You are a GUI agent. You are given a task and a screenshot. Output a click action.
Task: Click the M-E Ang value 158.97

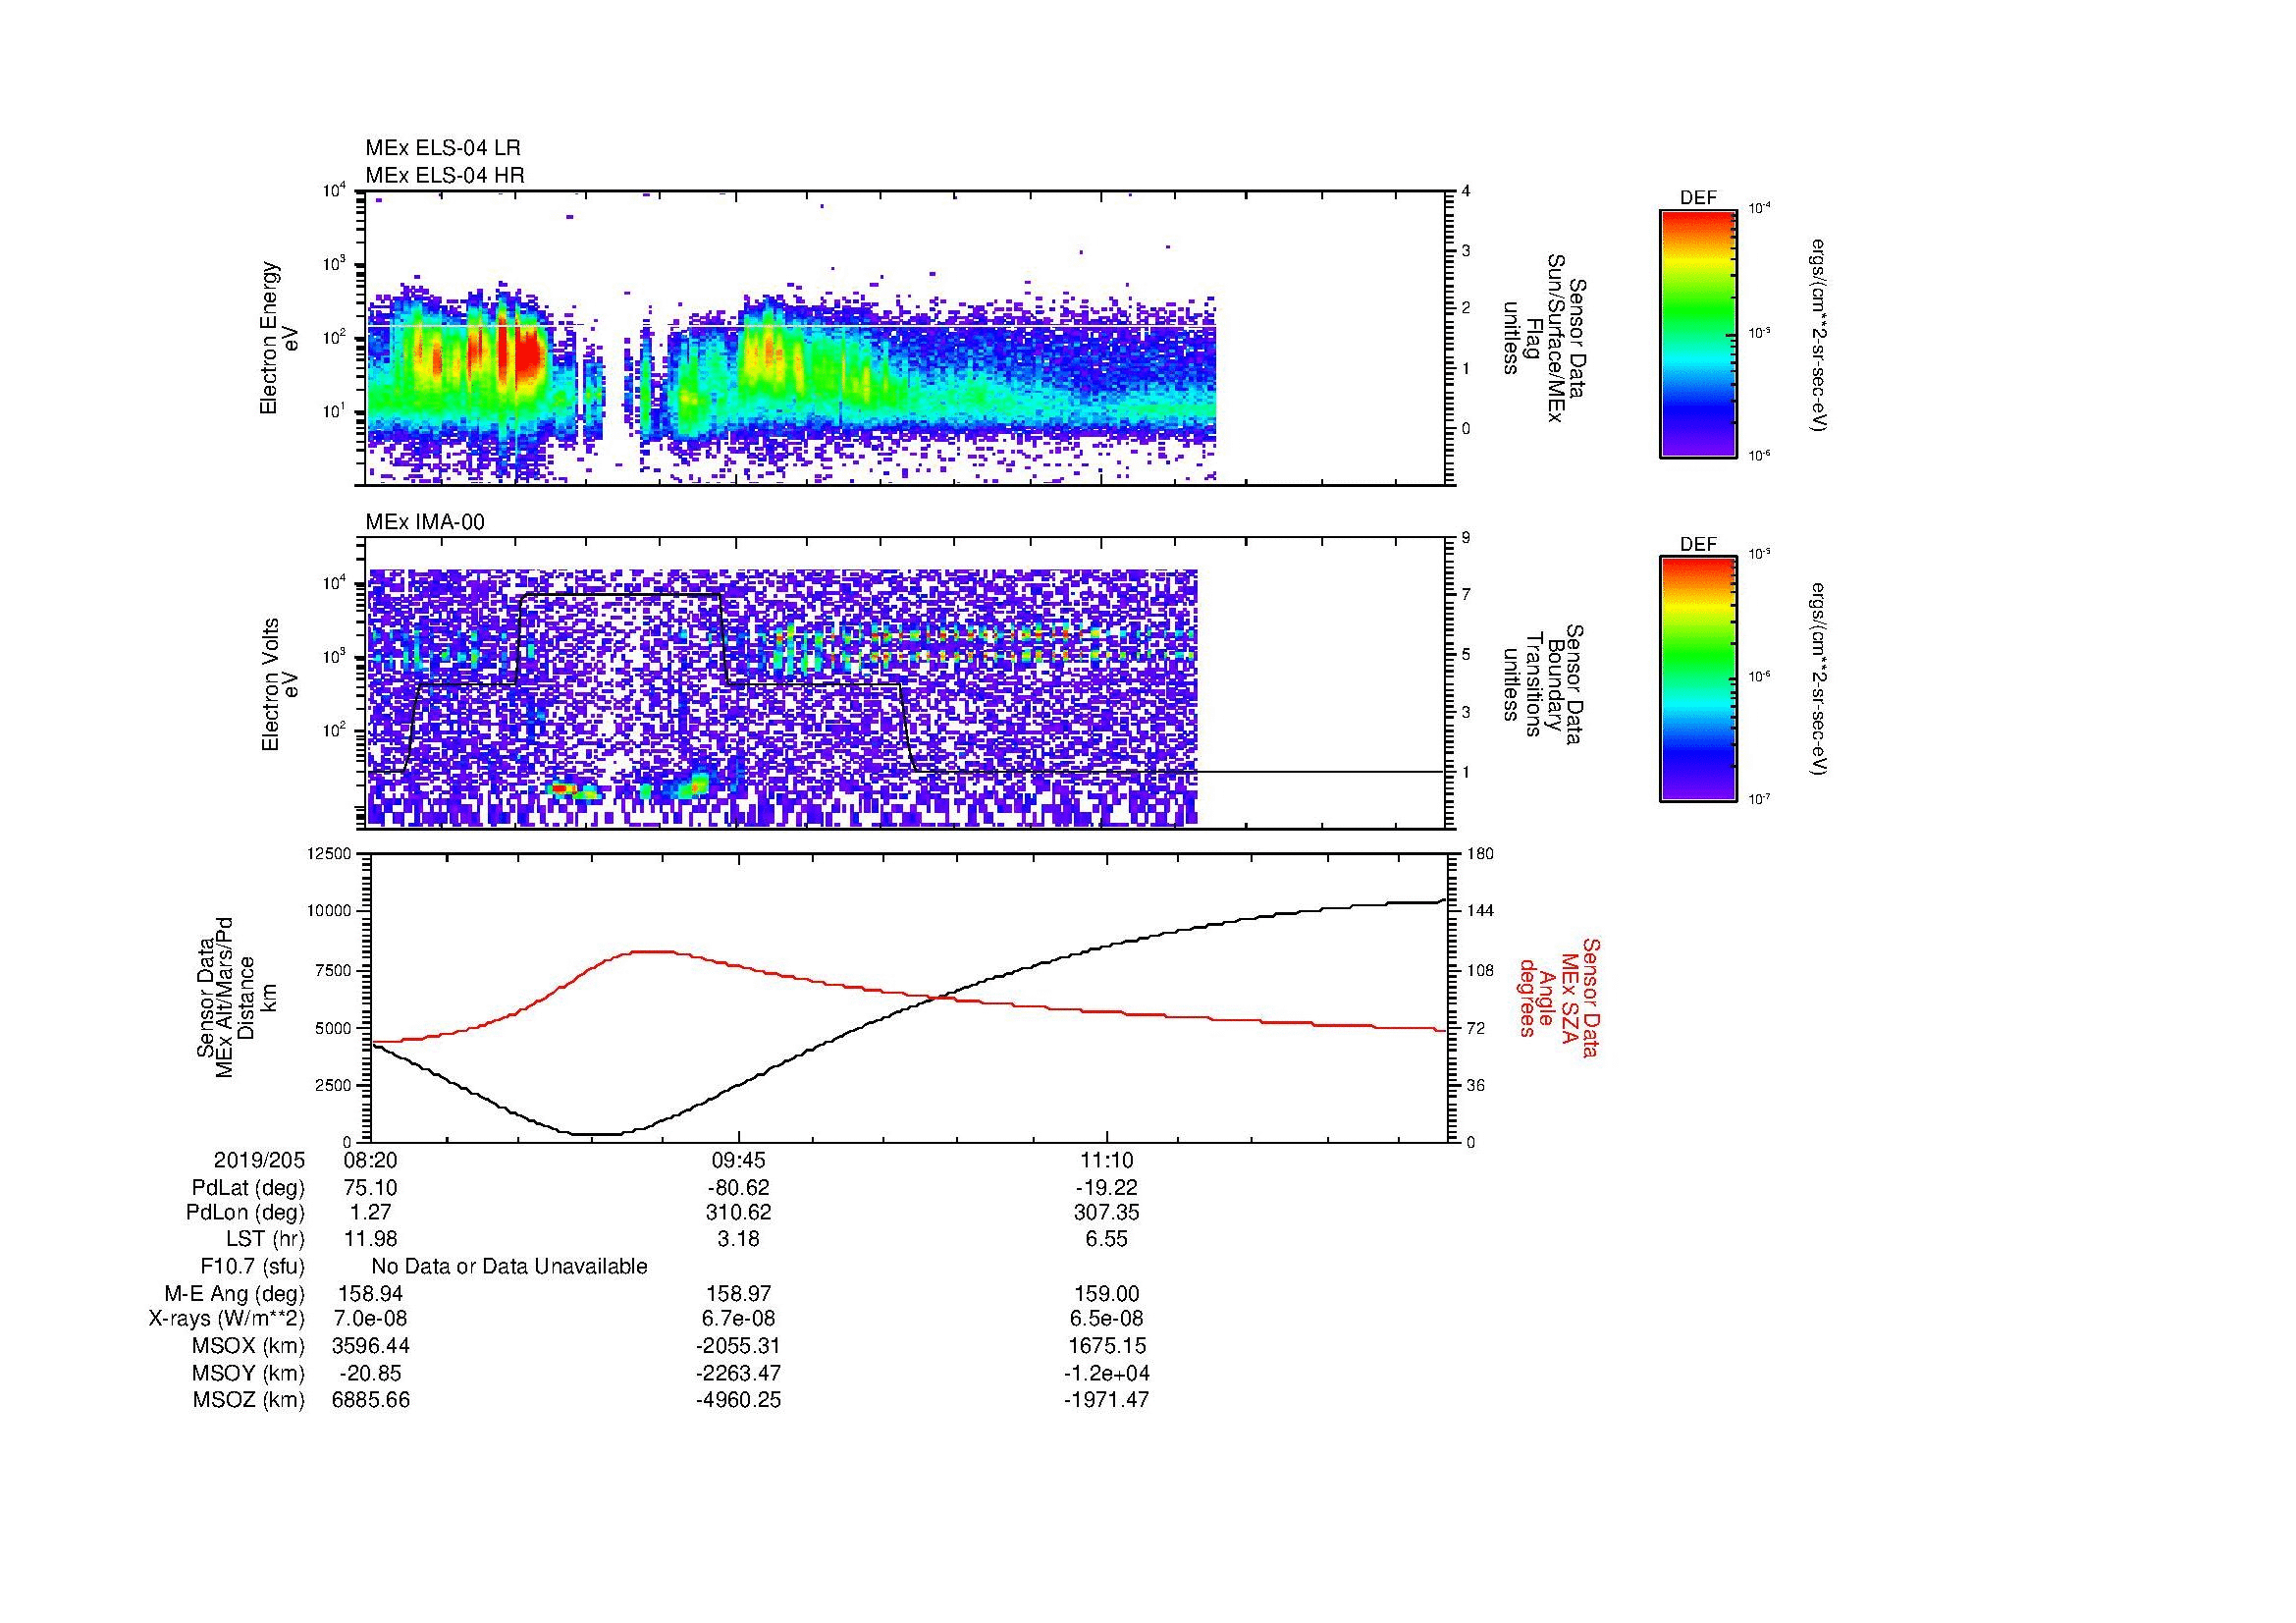coord(738,1294)
